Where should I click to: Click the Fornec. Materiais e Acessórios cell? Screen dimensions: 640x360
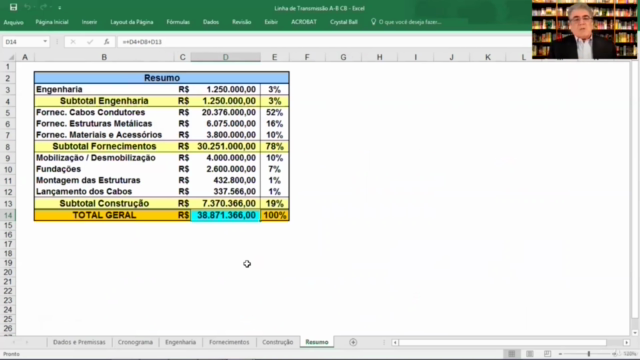click(x=104, y=135)
